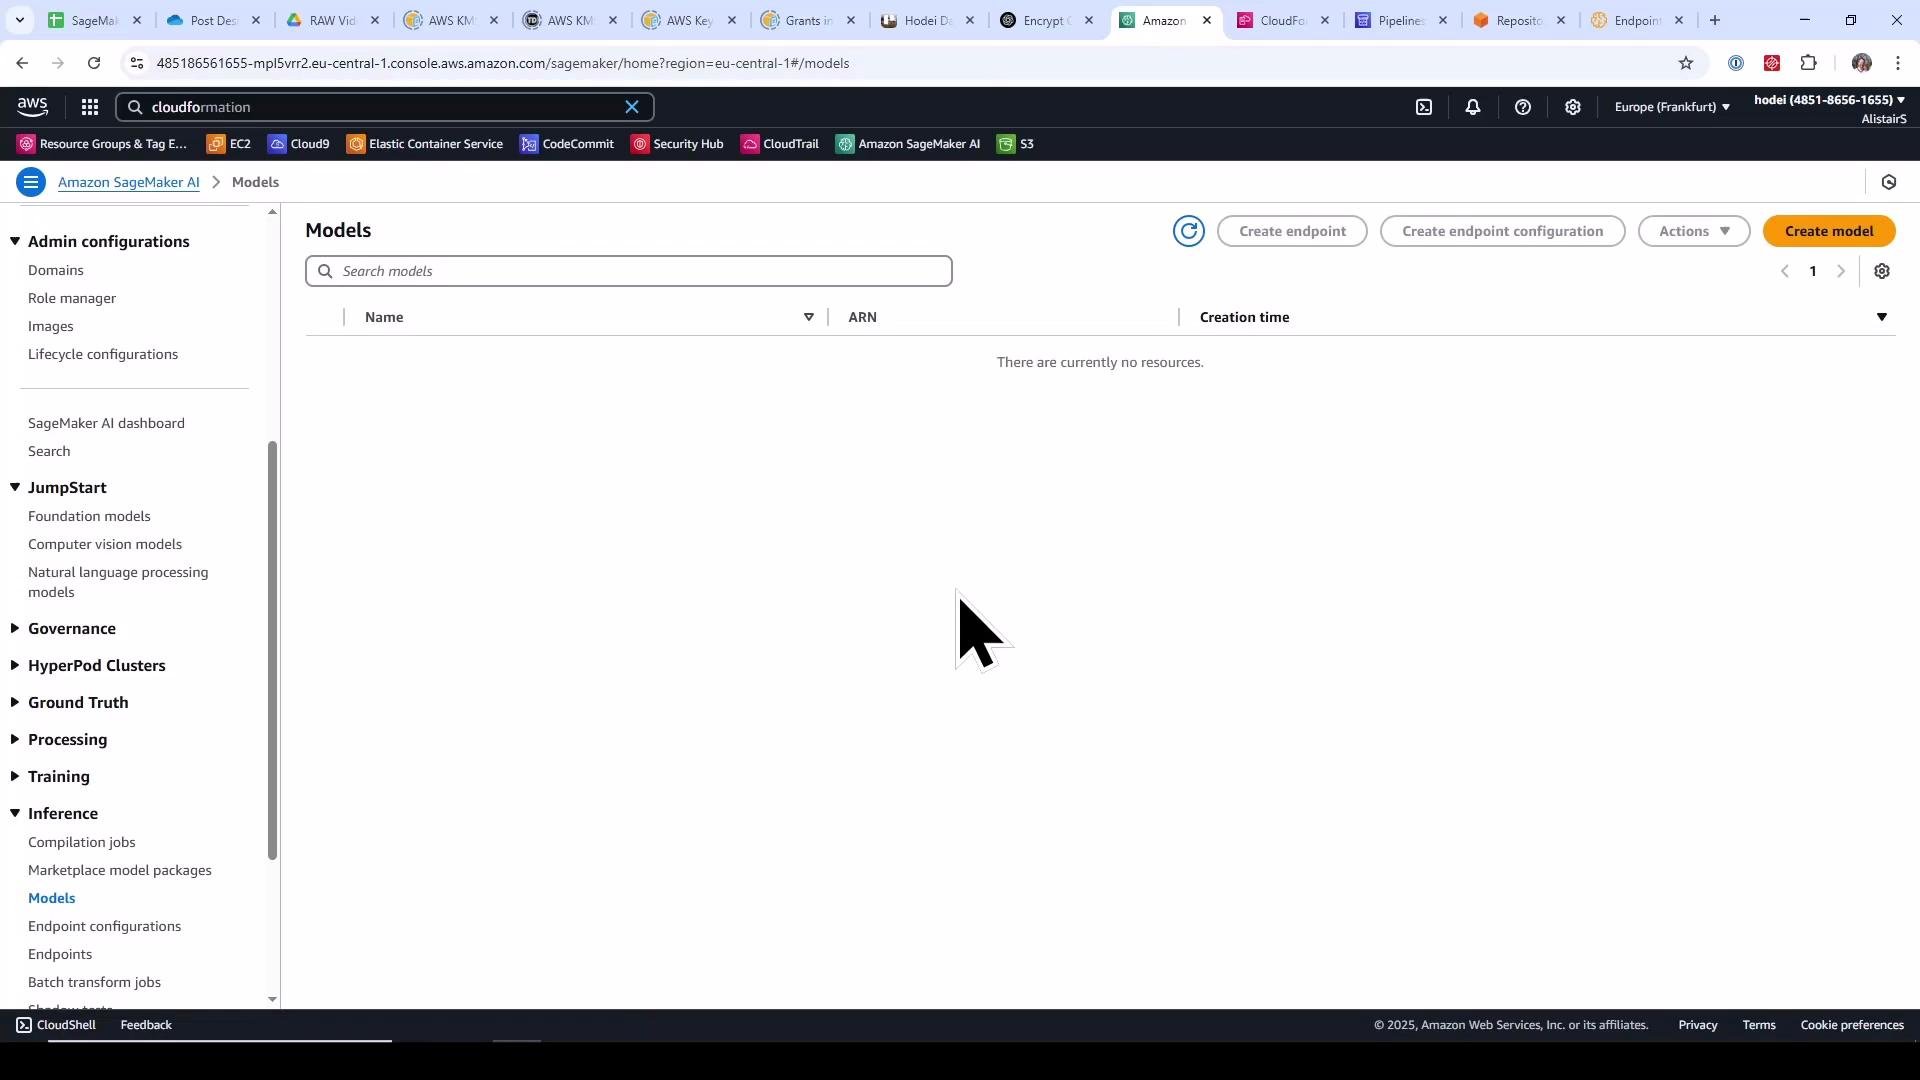Open Cookie preferences in footer
This screenshot has height=1080, width=1920.
coord(1852,1025)
